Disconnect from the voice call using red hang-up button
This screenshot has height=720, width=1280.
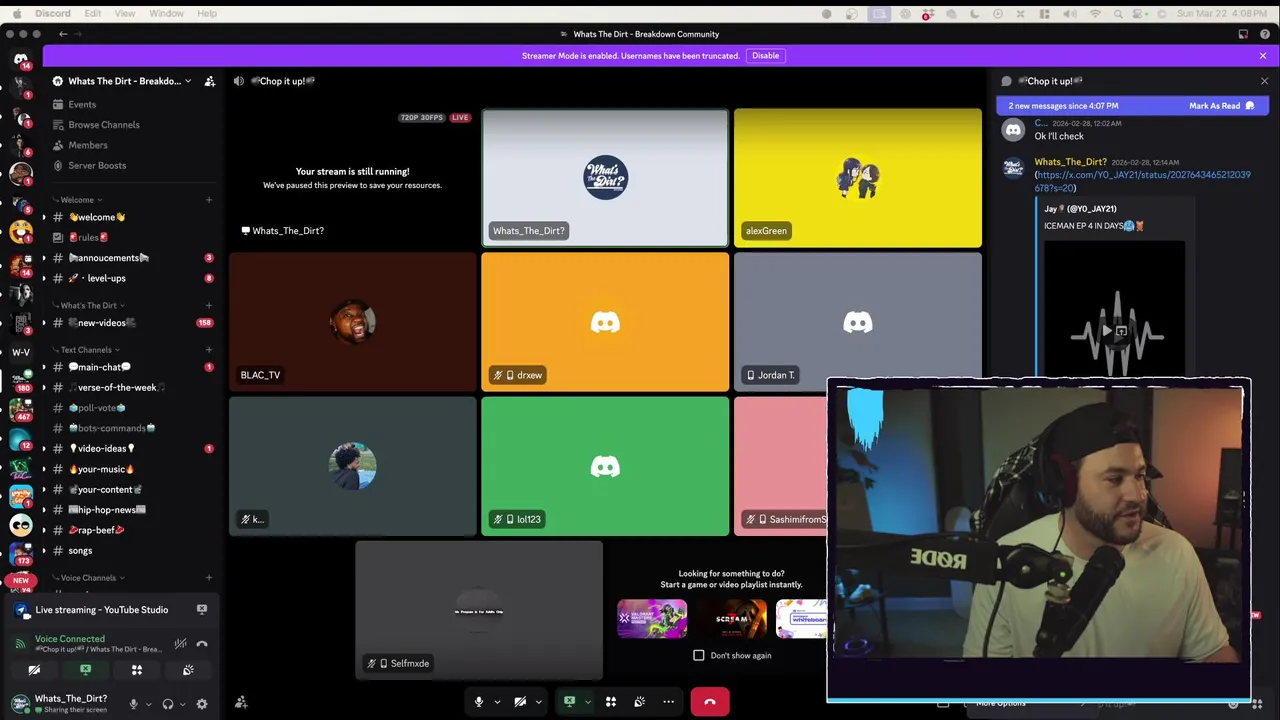pos(710,701)
